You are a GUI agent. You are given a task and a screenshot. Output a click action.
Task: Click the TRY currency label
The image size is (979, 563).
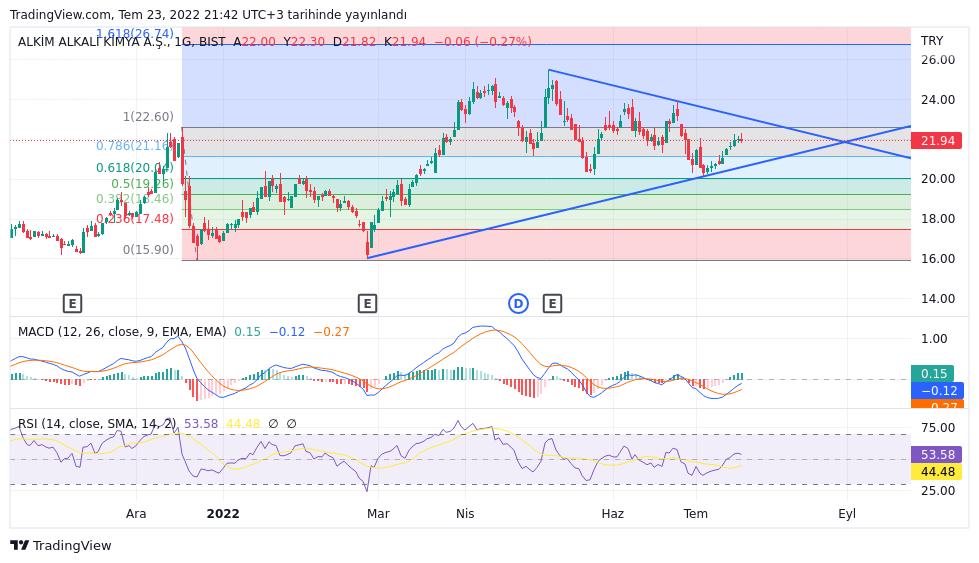(x=932, y=41)
